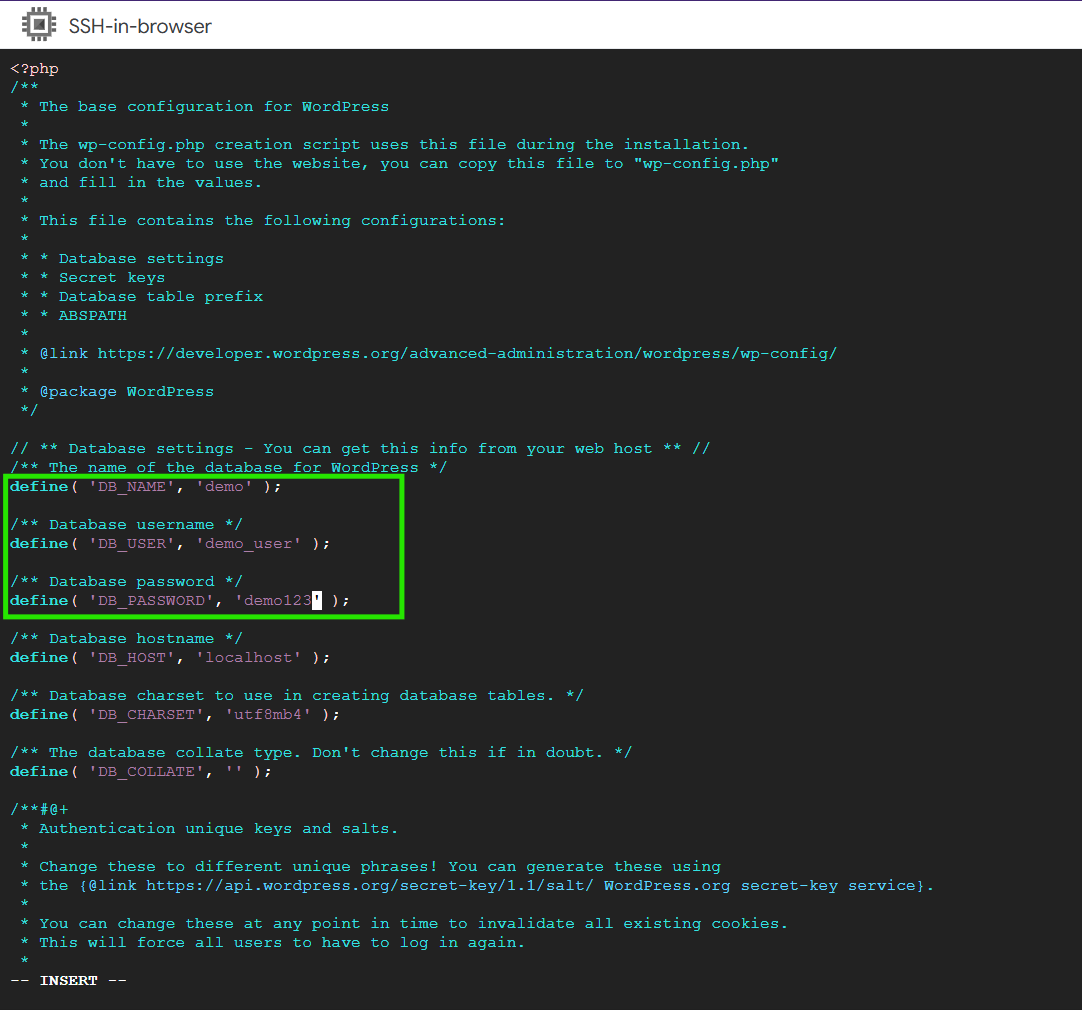Screen dimensions: 1082x1010
Task: Click the SSH-in-browser title text
Action: pos(140,26)
